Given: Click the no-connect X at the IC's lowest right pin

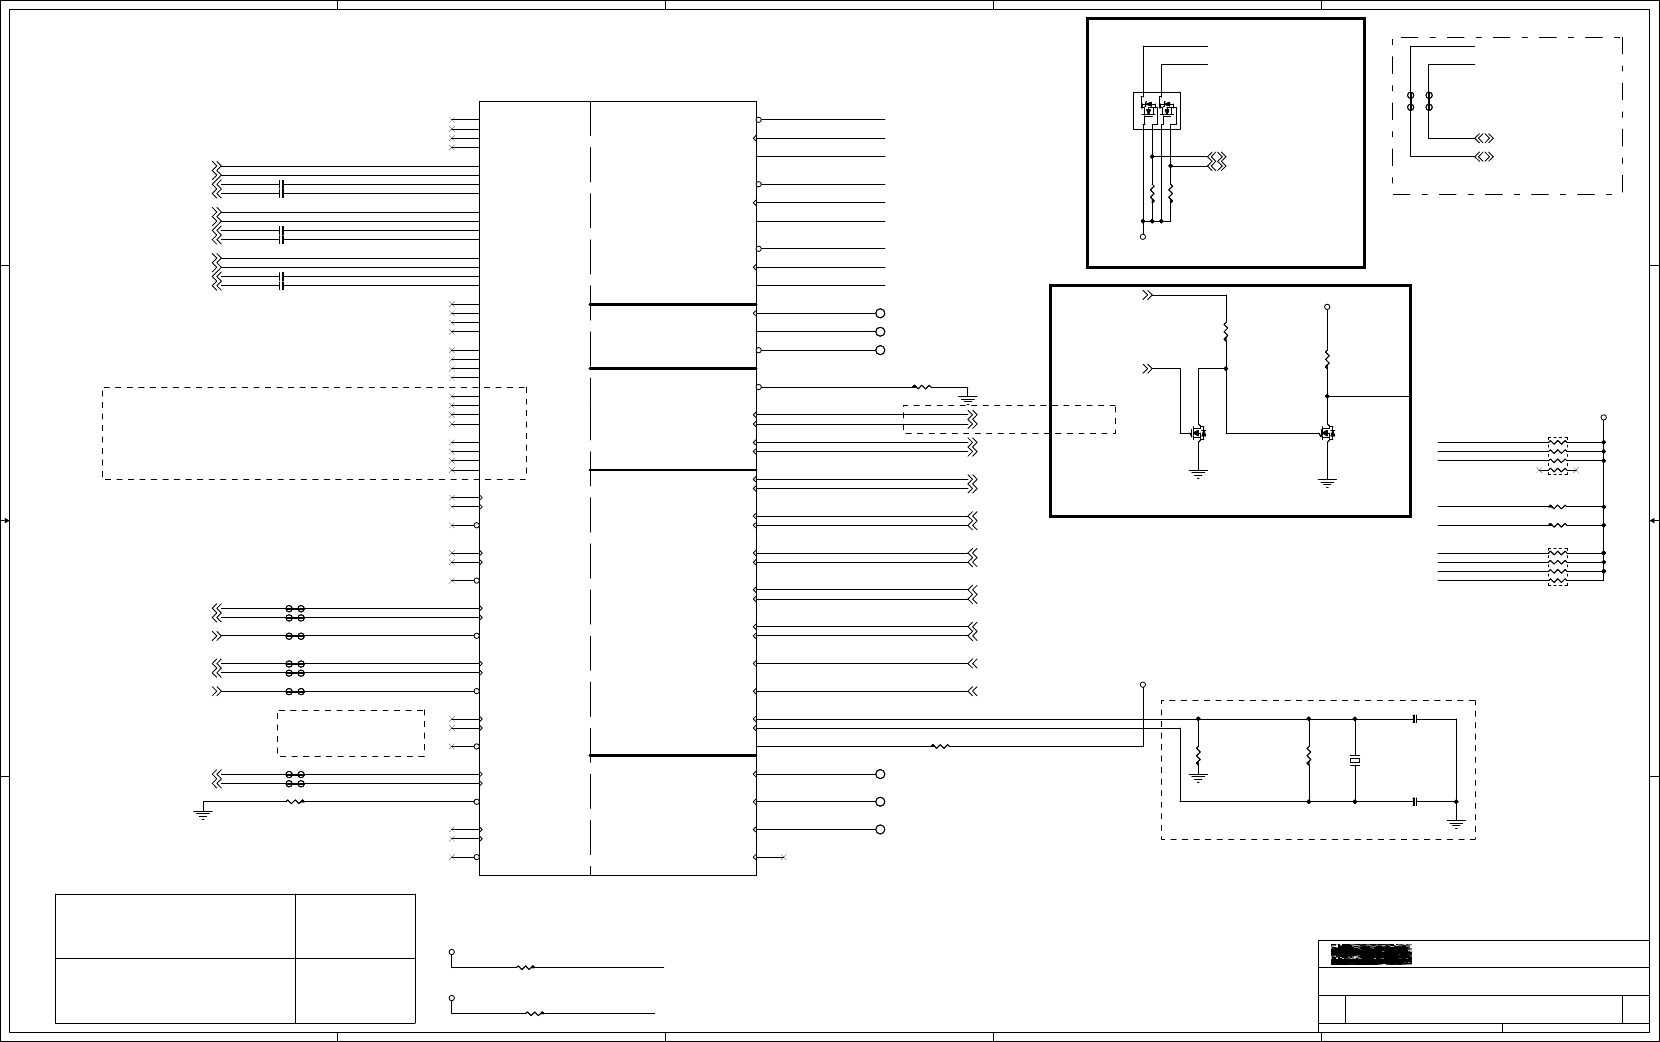Looking at the screenshot, I should tap(783, 857).
